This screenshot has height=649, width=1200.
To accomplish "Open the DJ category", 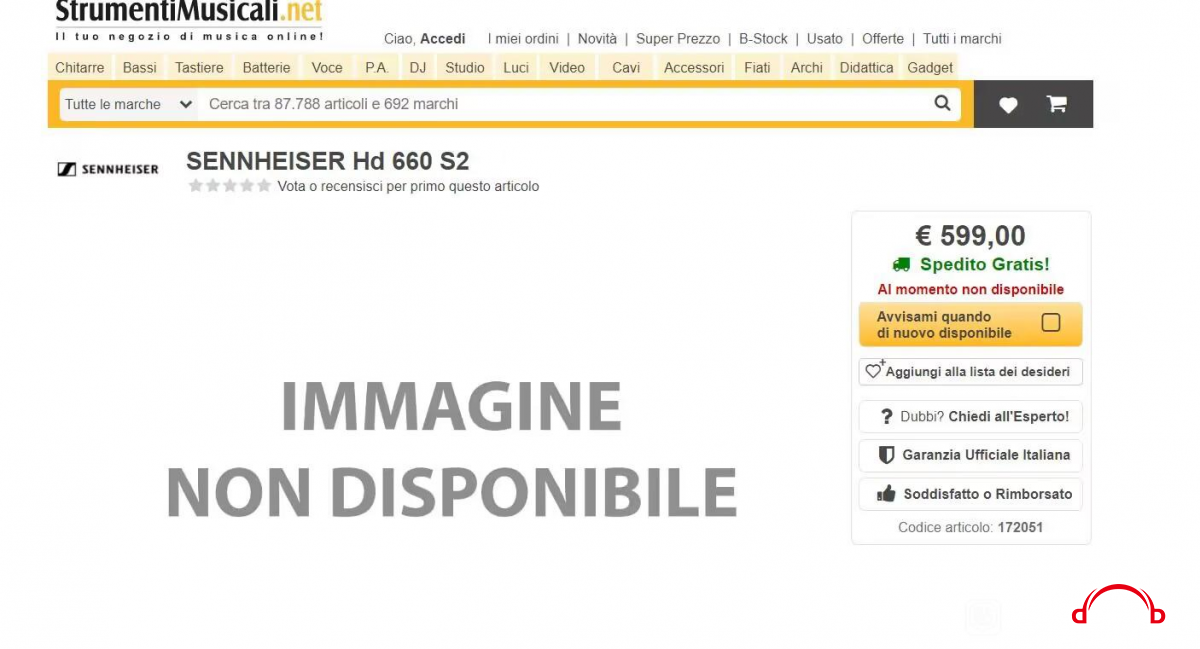I will click(418, 68).
